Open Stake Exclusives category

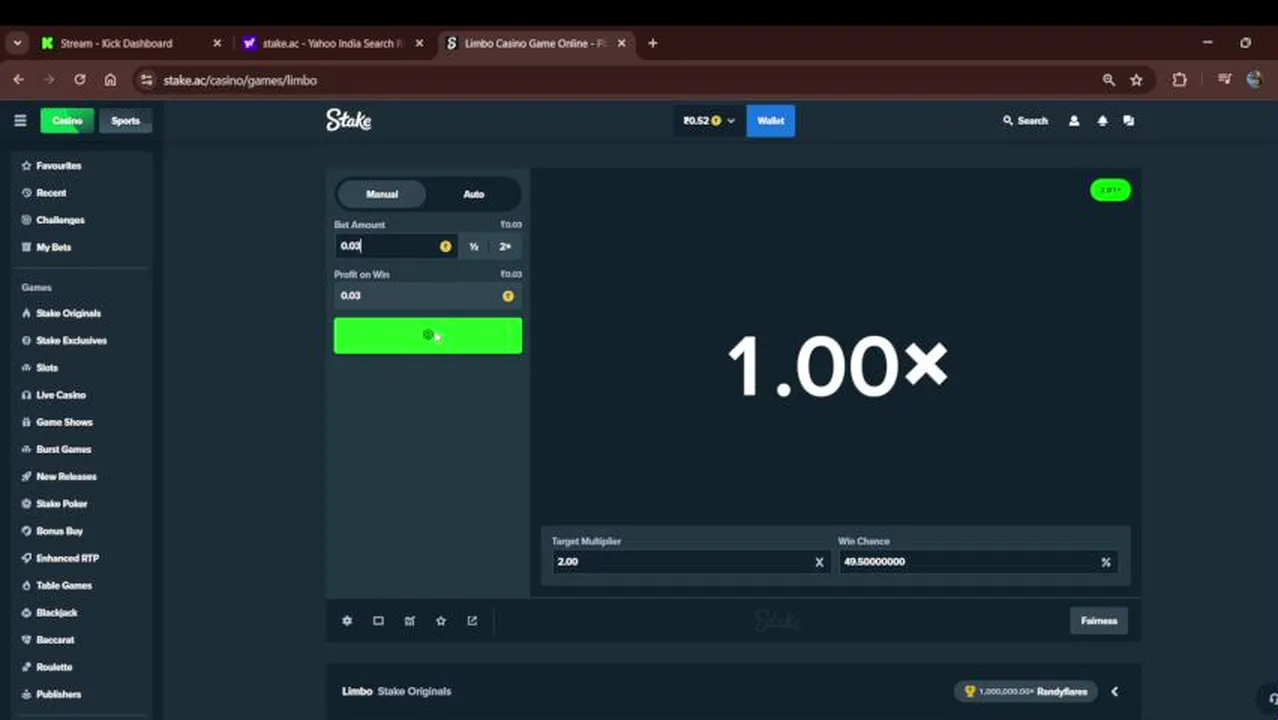pyautogui.click(x=71, y=341)
